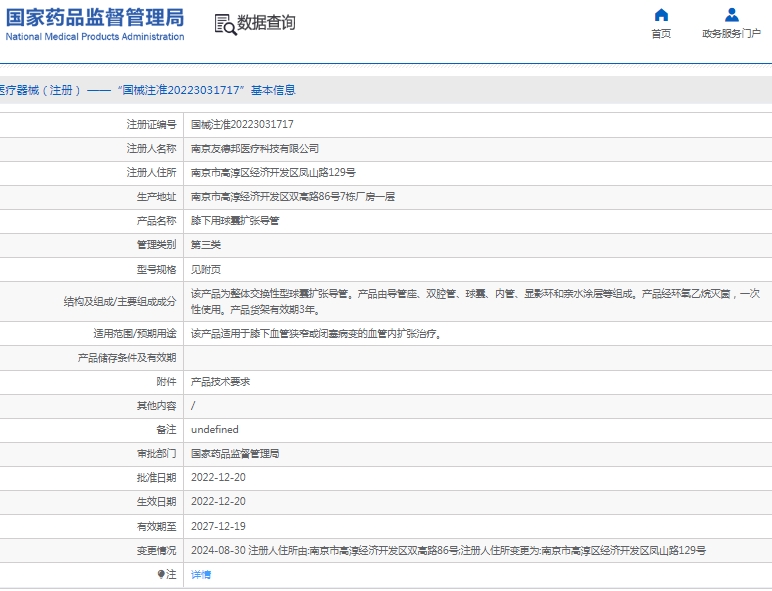This screenshot has height=591, width=772.
Task: Click the 首页 label under home icon
Action: (x=661, y=33)
